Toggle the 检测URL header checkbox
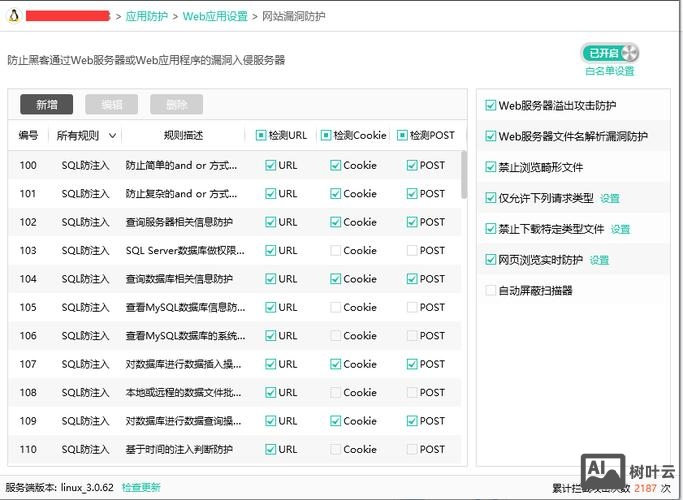 coord(260,135)
